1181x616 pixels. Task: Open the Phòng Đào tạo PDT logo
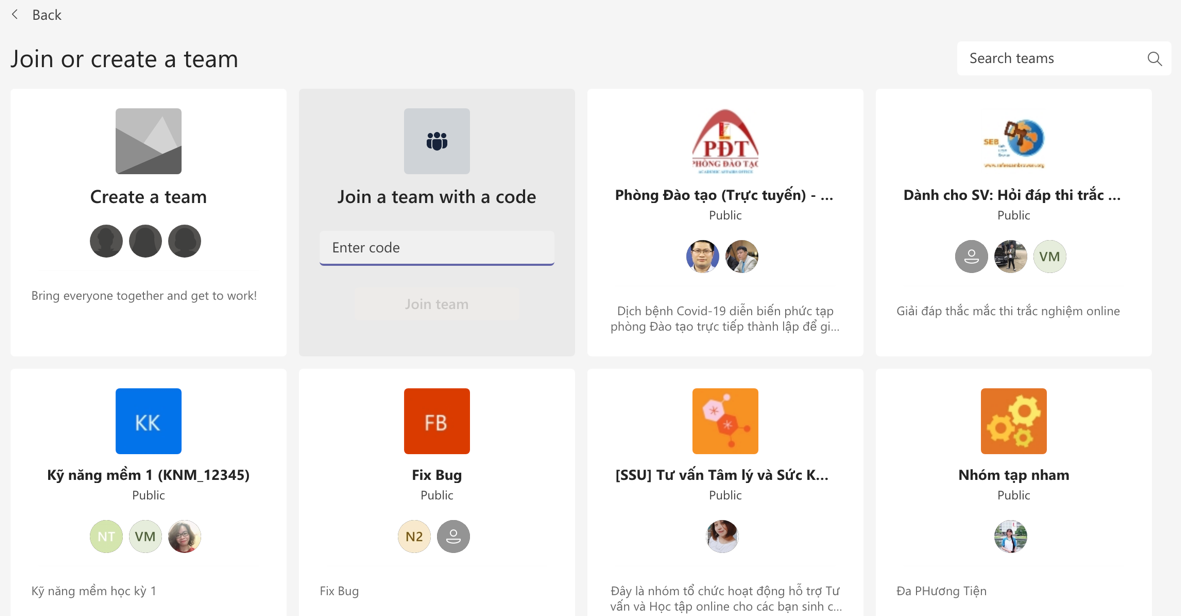coord(725,141)
